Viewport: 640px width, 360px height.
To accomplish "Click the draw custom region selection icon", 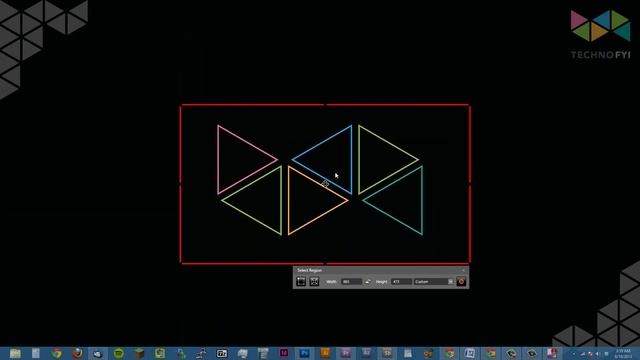I will pos(301,282).
